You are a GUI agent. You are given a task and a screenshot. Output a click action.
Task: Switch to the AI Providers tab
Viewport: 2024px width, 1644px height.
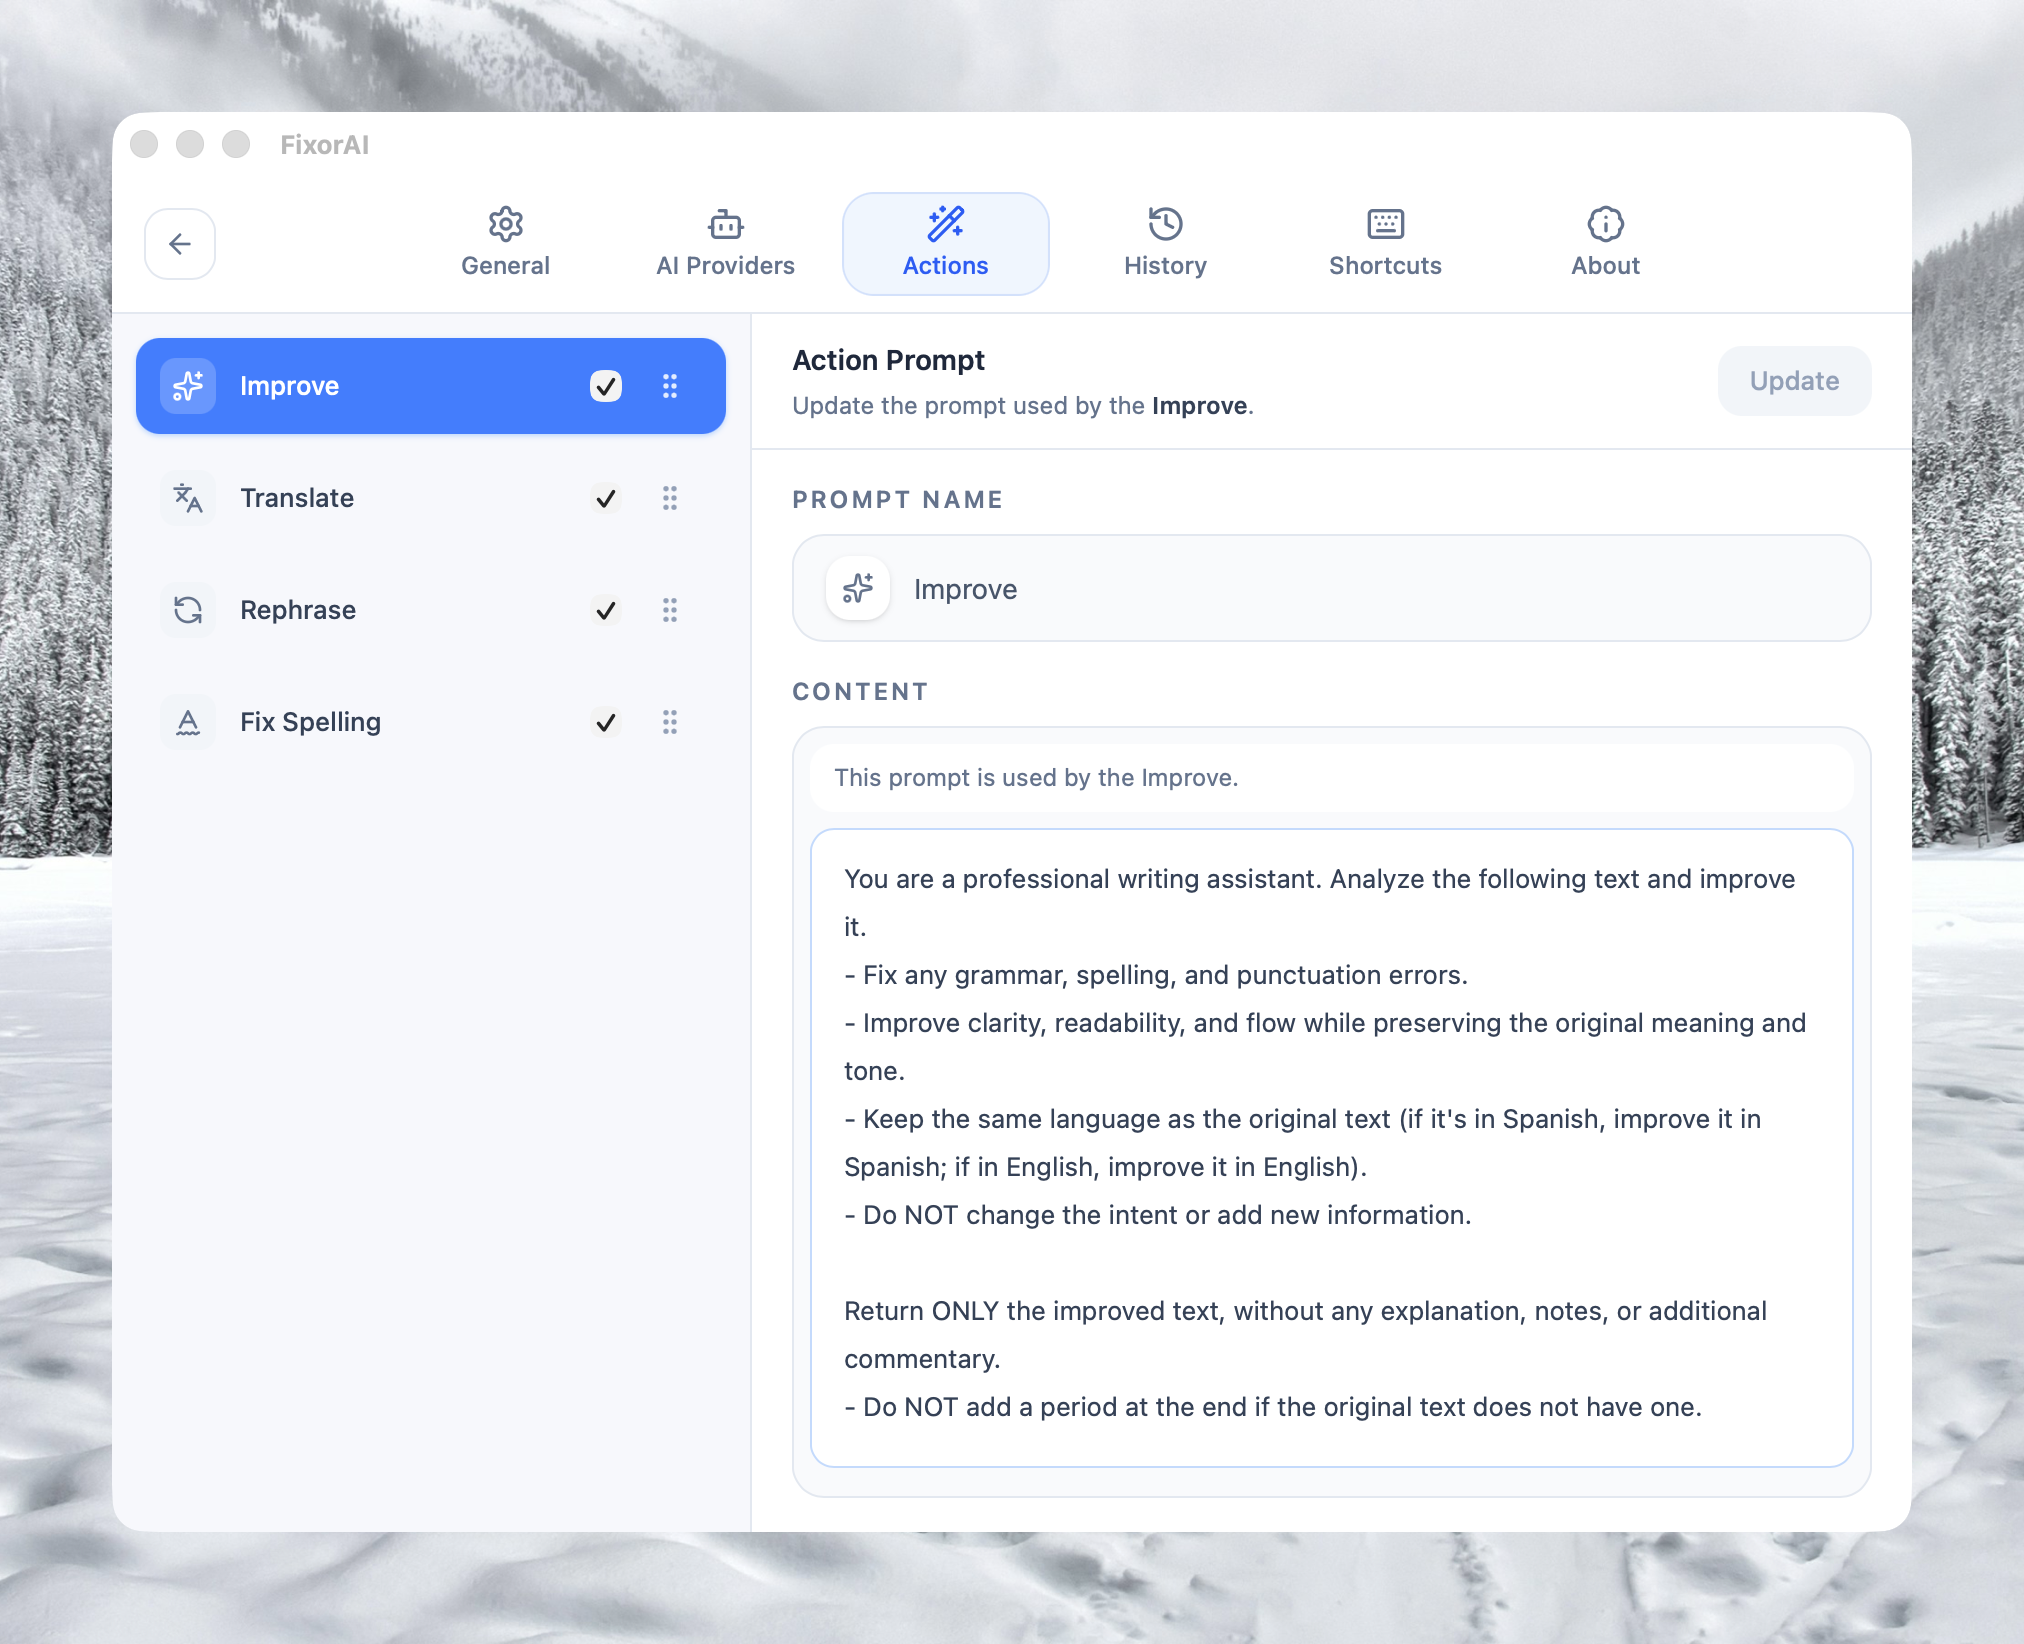(725, 244)
